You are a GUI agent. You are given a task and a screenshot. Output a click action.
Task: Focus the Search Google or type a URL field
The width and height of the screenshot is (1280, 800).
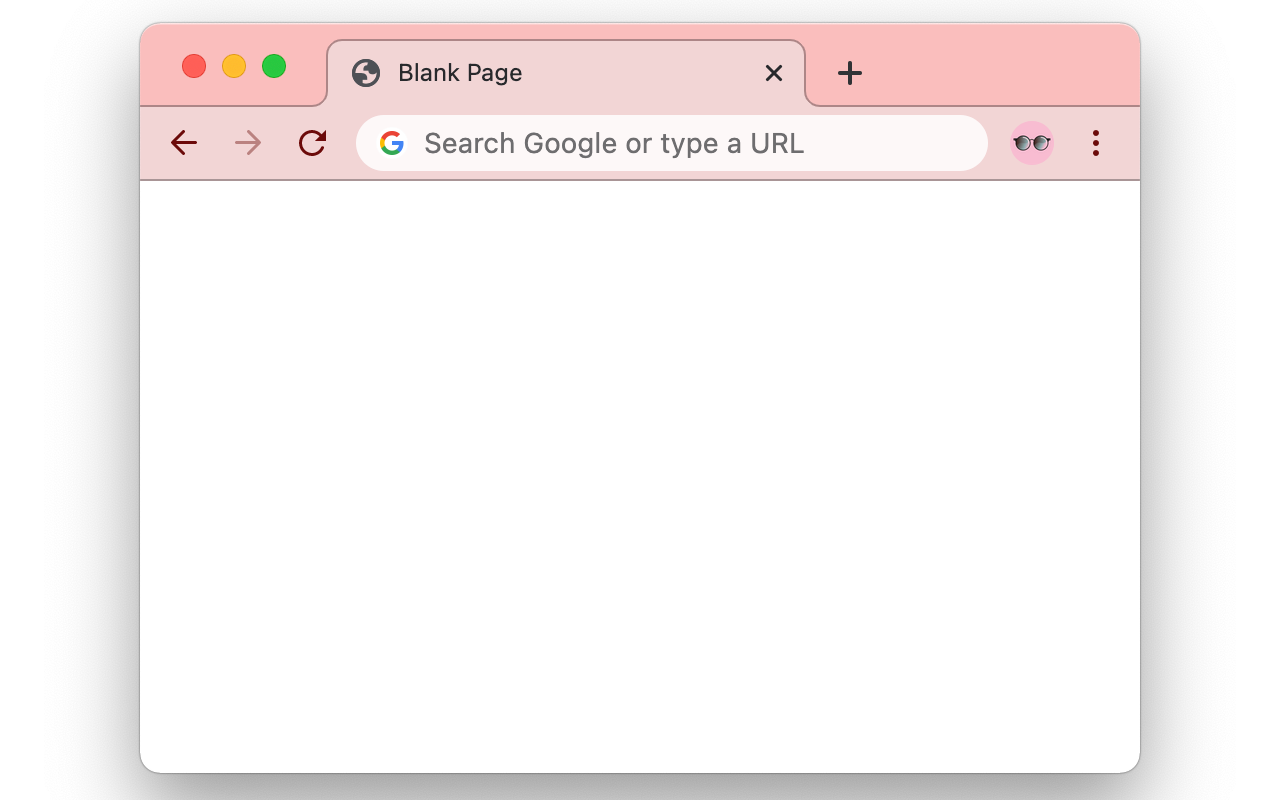pos(614,143)
